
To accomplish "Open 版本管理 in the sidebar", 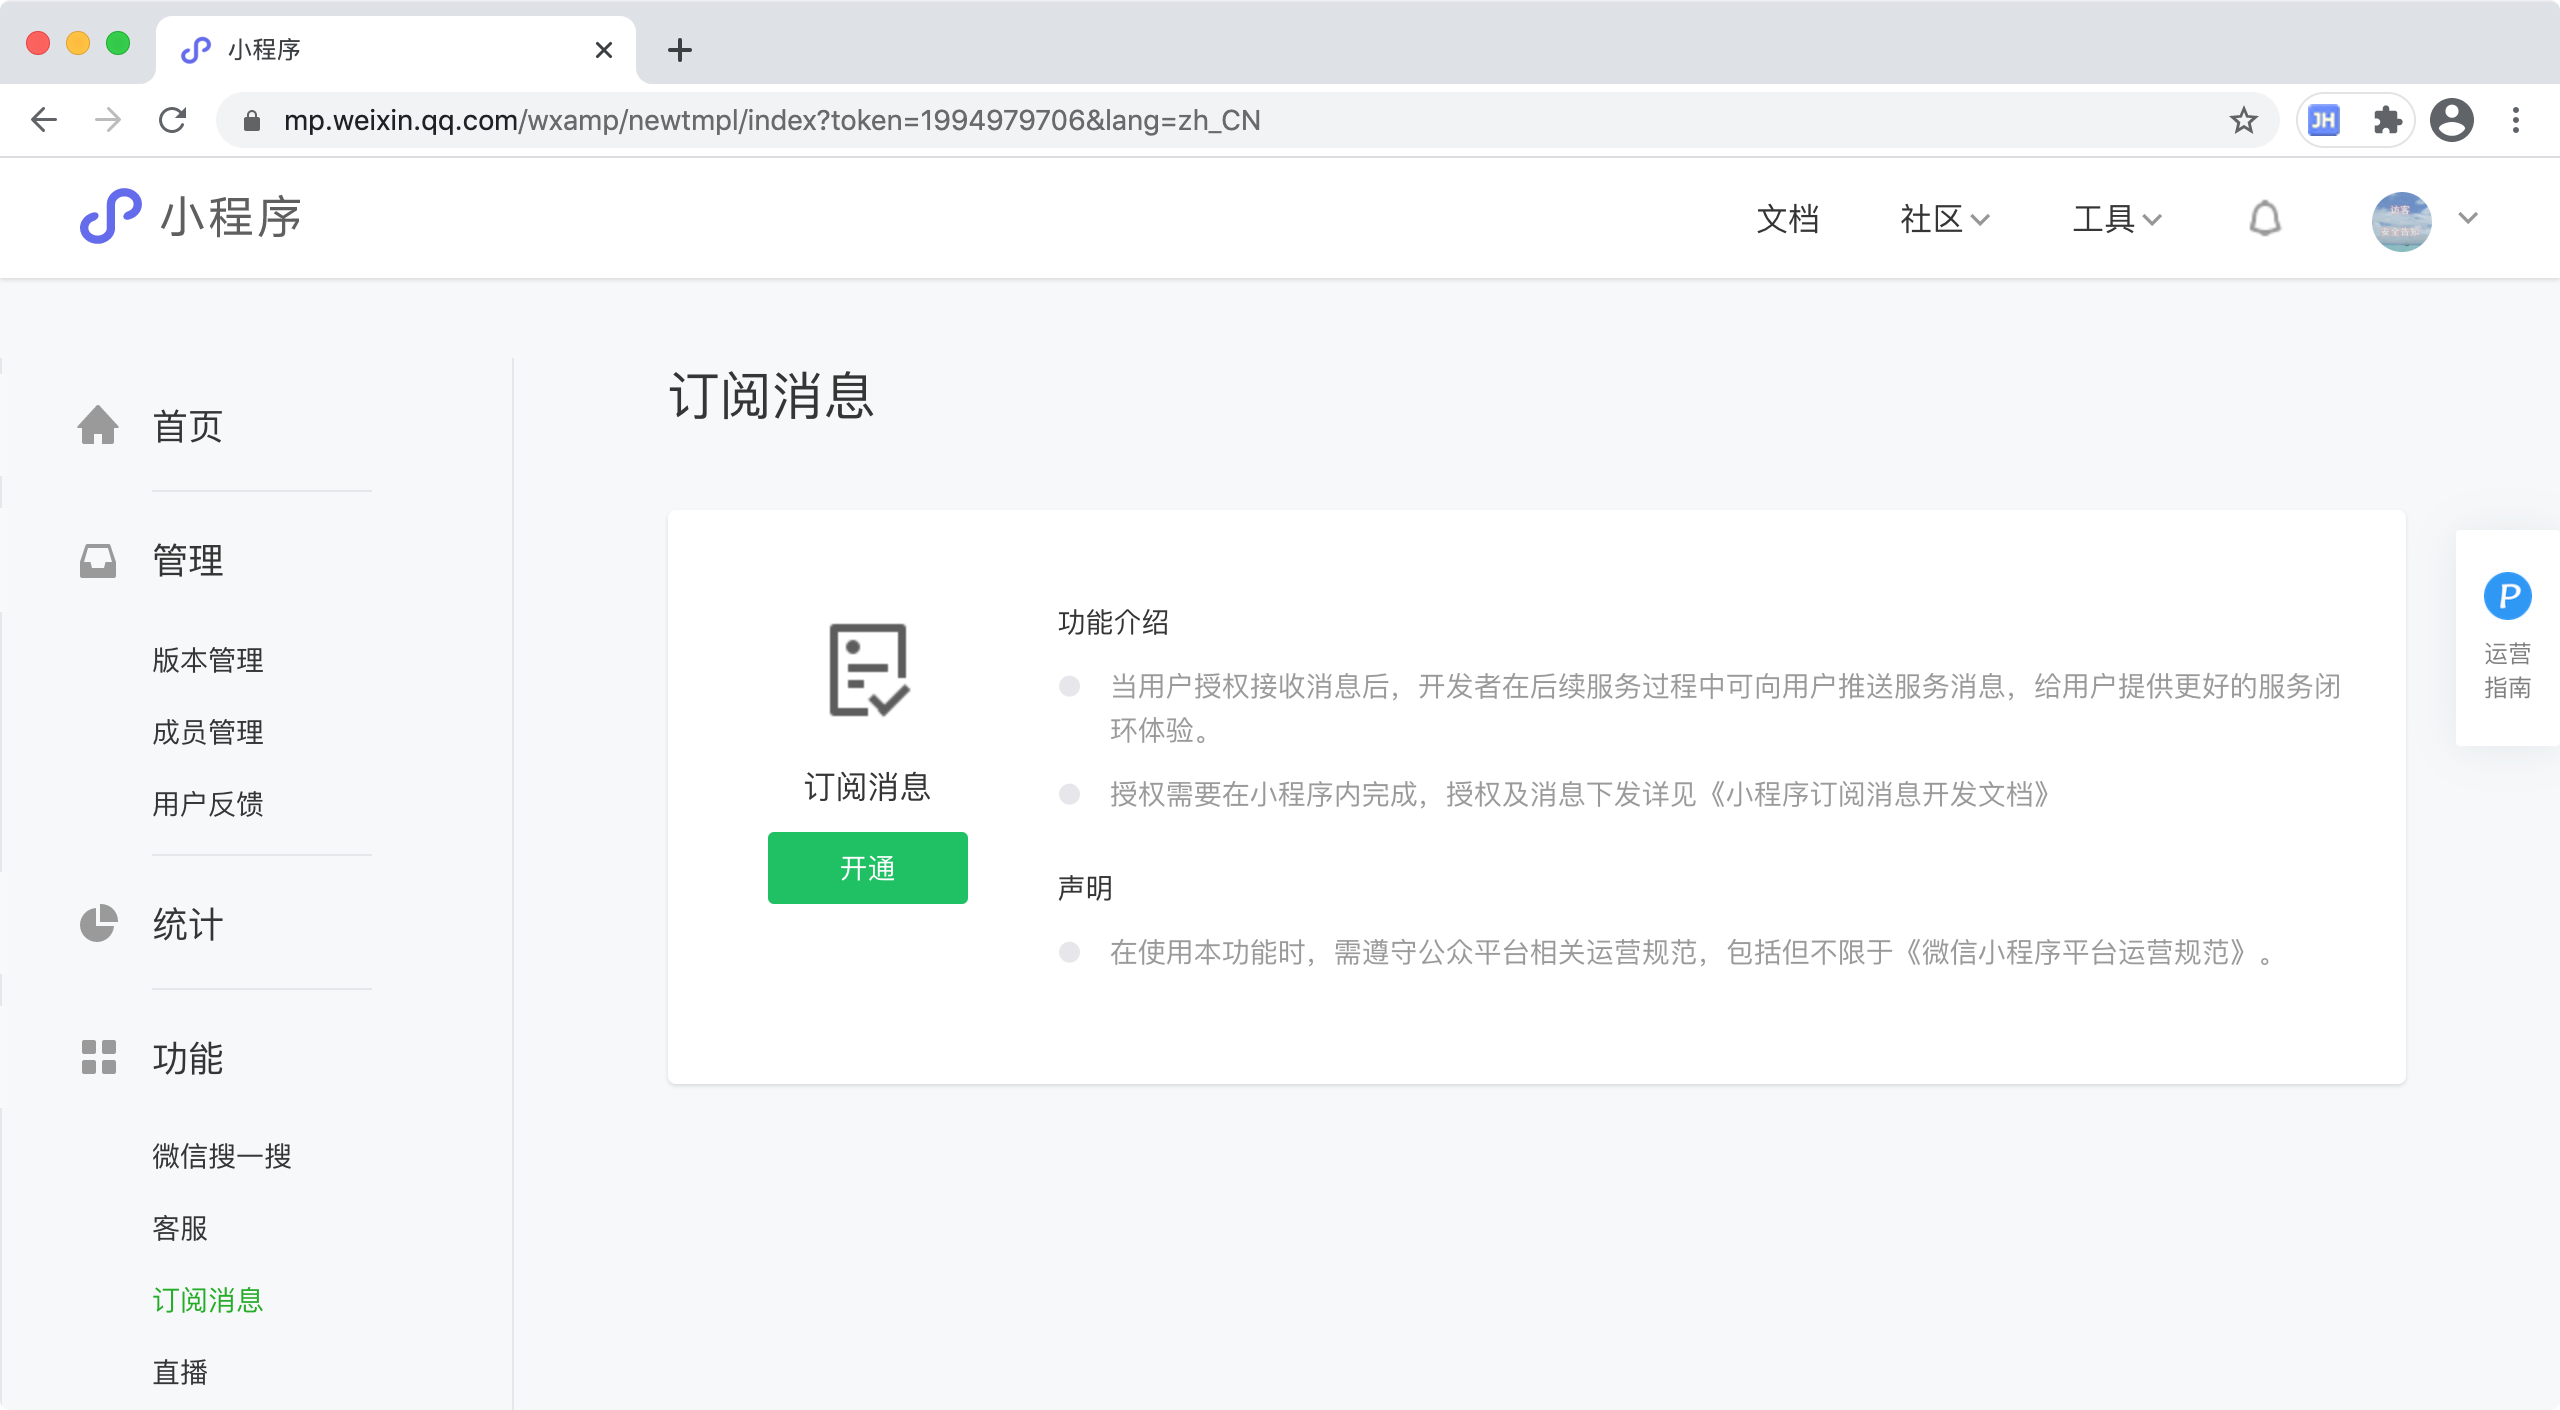I will [208, 660].
